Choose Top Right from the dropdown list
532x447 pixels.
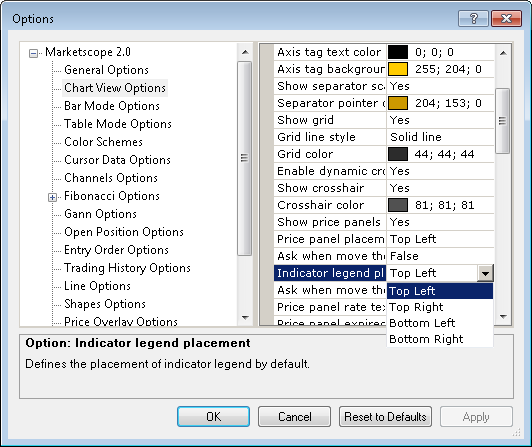click(440, 307)
